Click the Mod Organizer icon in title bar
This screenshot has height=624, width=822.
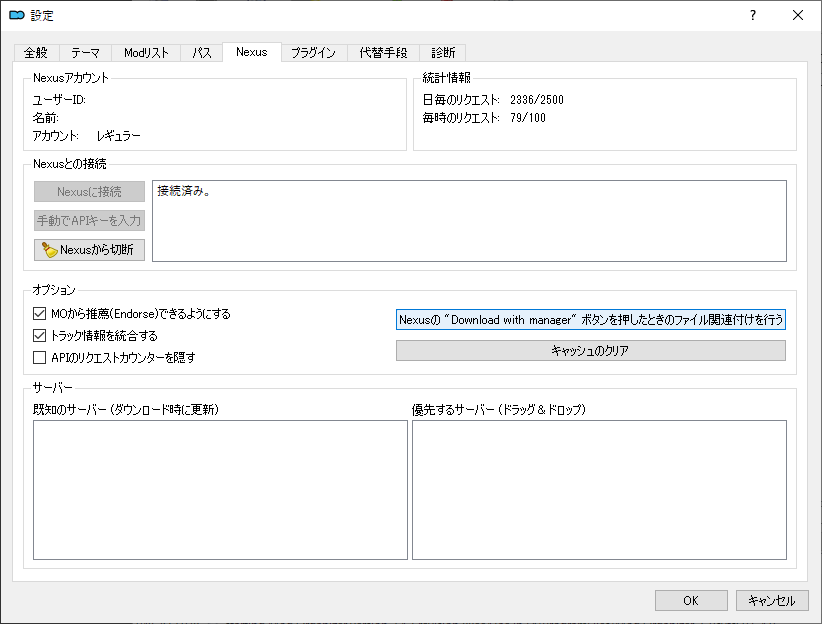[17, 15]
